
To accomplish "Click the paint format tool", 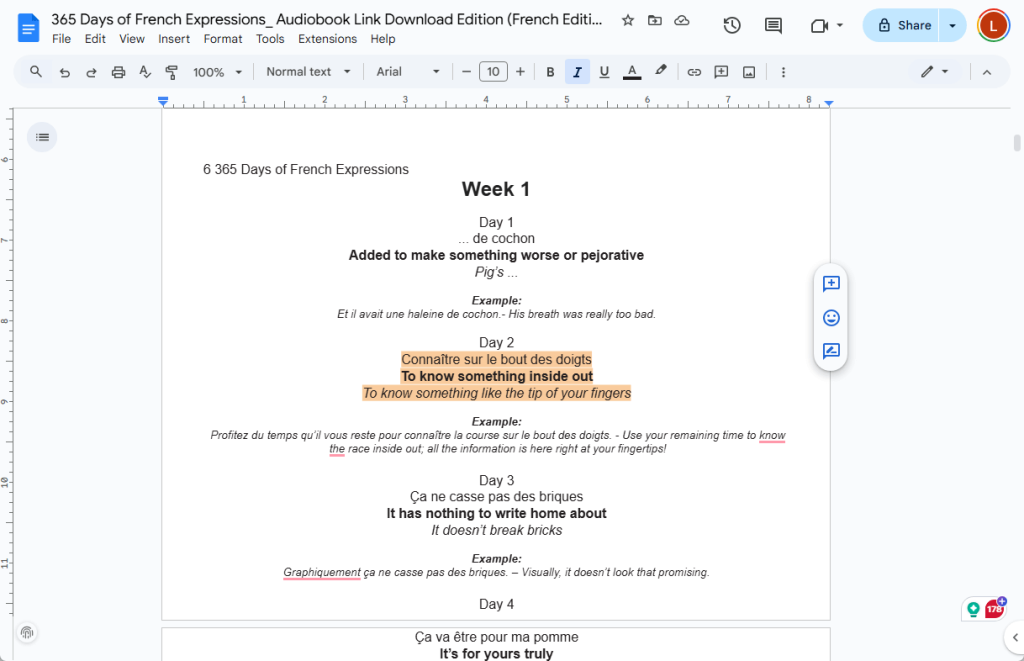I will 170,71.
